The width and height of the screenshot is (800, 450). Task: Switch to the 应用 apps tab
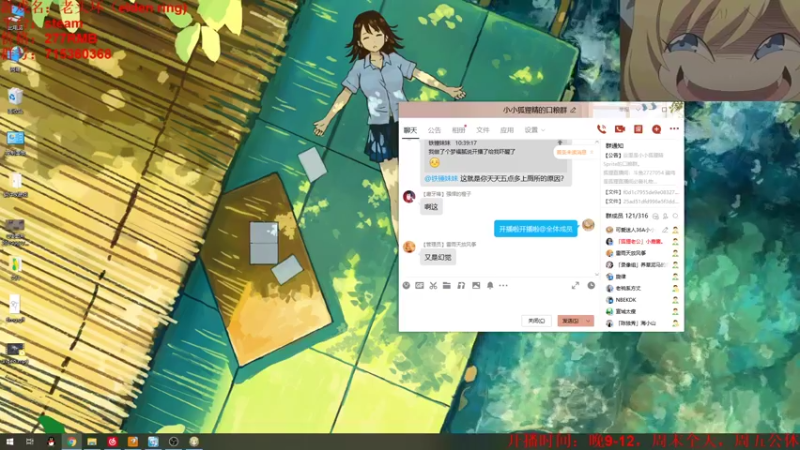pos(507,130)
